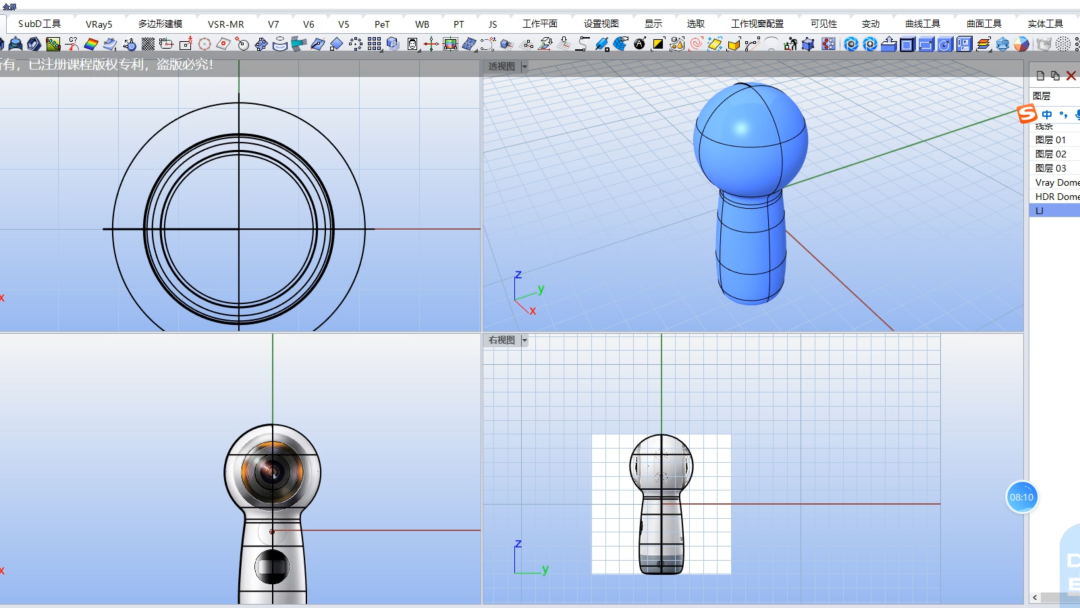
Task: Click the 08:10 timer bubble
Action: 1021,497
